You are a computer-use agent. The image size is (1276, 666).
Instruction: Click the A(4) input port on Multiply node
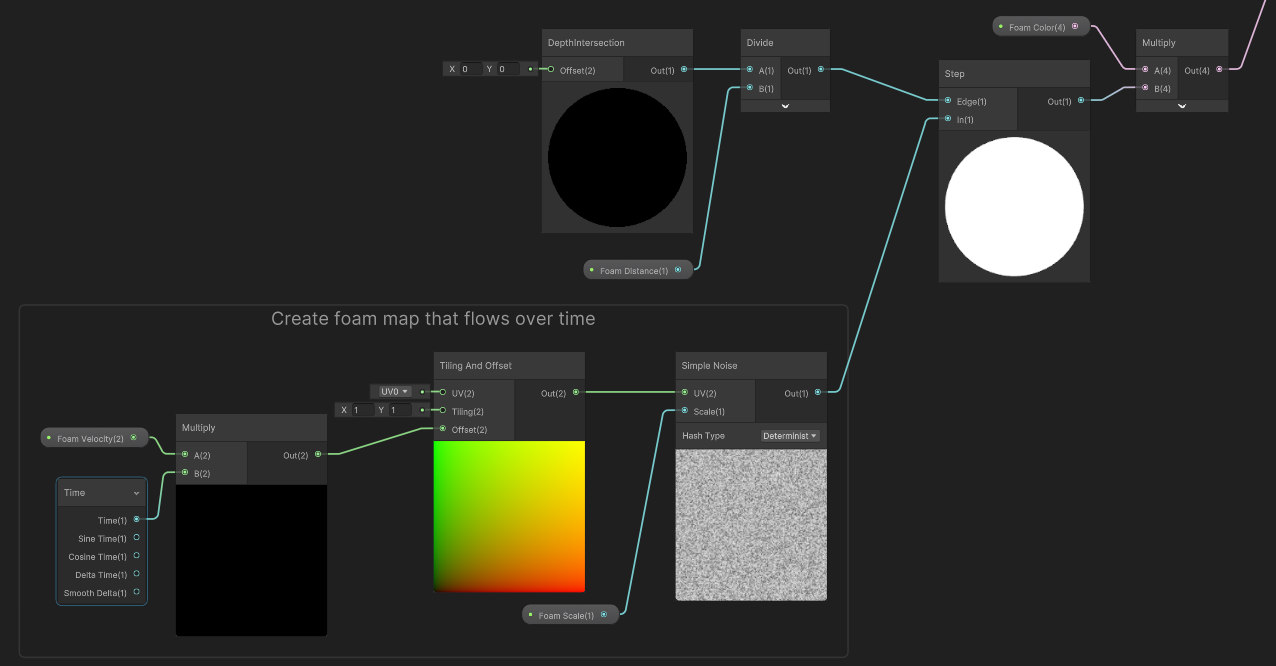[1145, 70]
